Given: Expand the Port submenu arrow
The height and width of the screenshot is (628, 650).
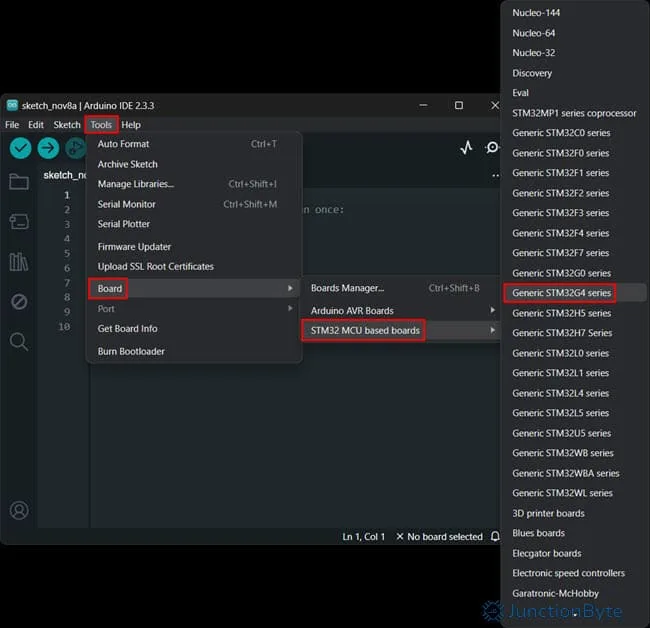Looking at the screenshot, I should coord(290,308).
